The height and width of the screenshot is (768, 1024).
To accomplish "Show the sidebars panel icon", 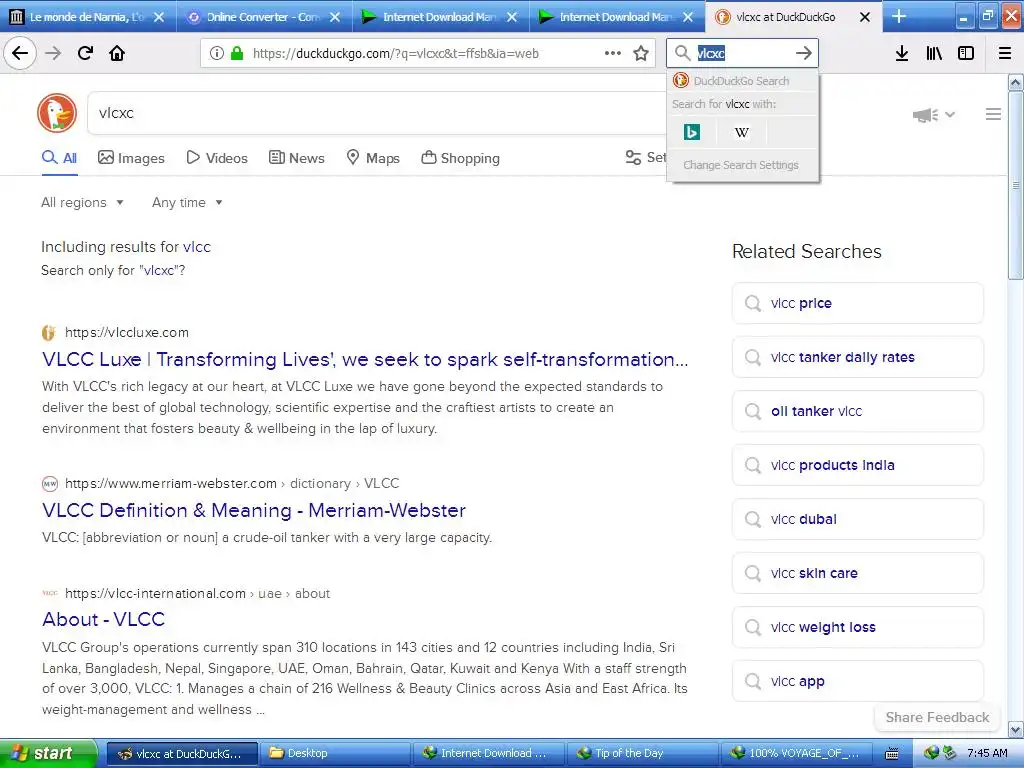I will 966,53.
